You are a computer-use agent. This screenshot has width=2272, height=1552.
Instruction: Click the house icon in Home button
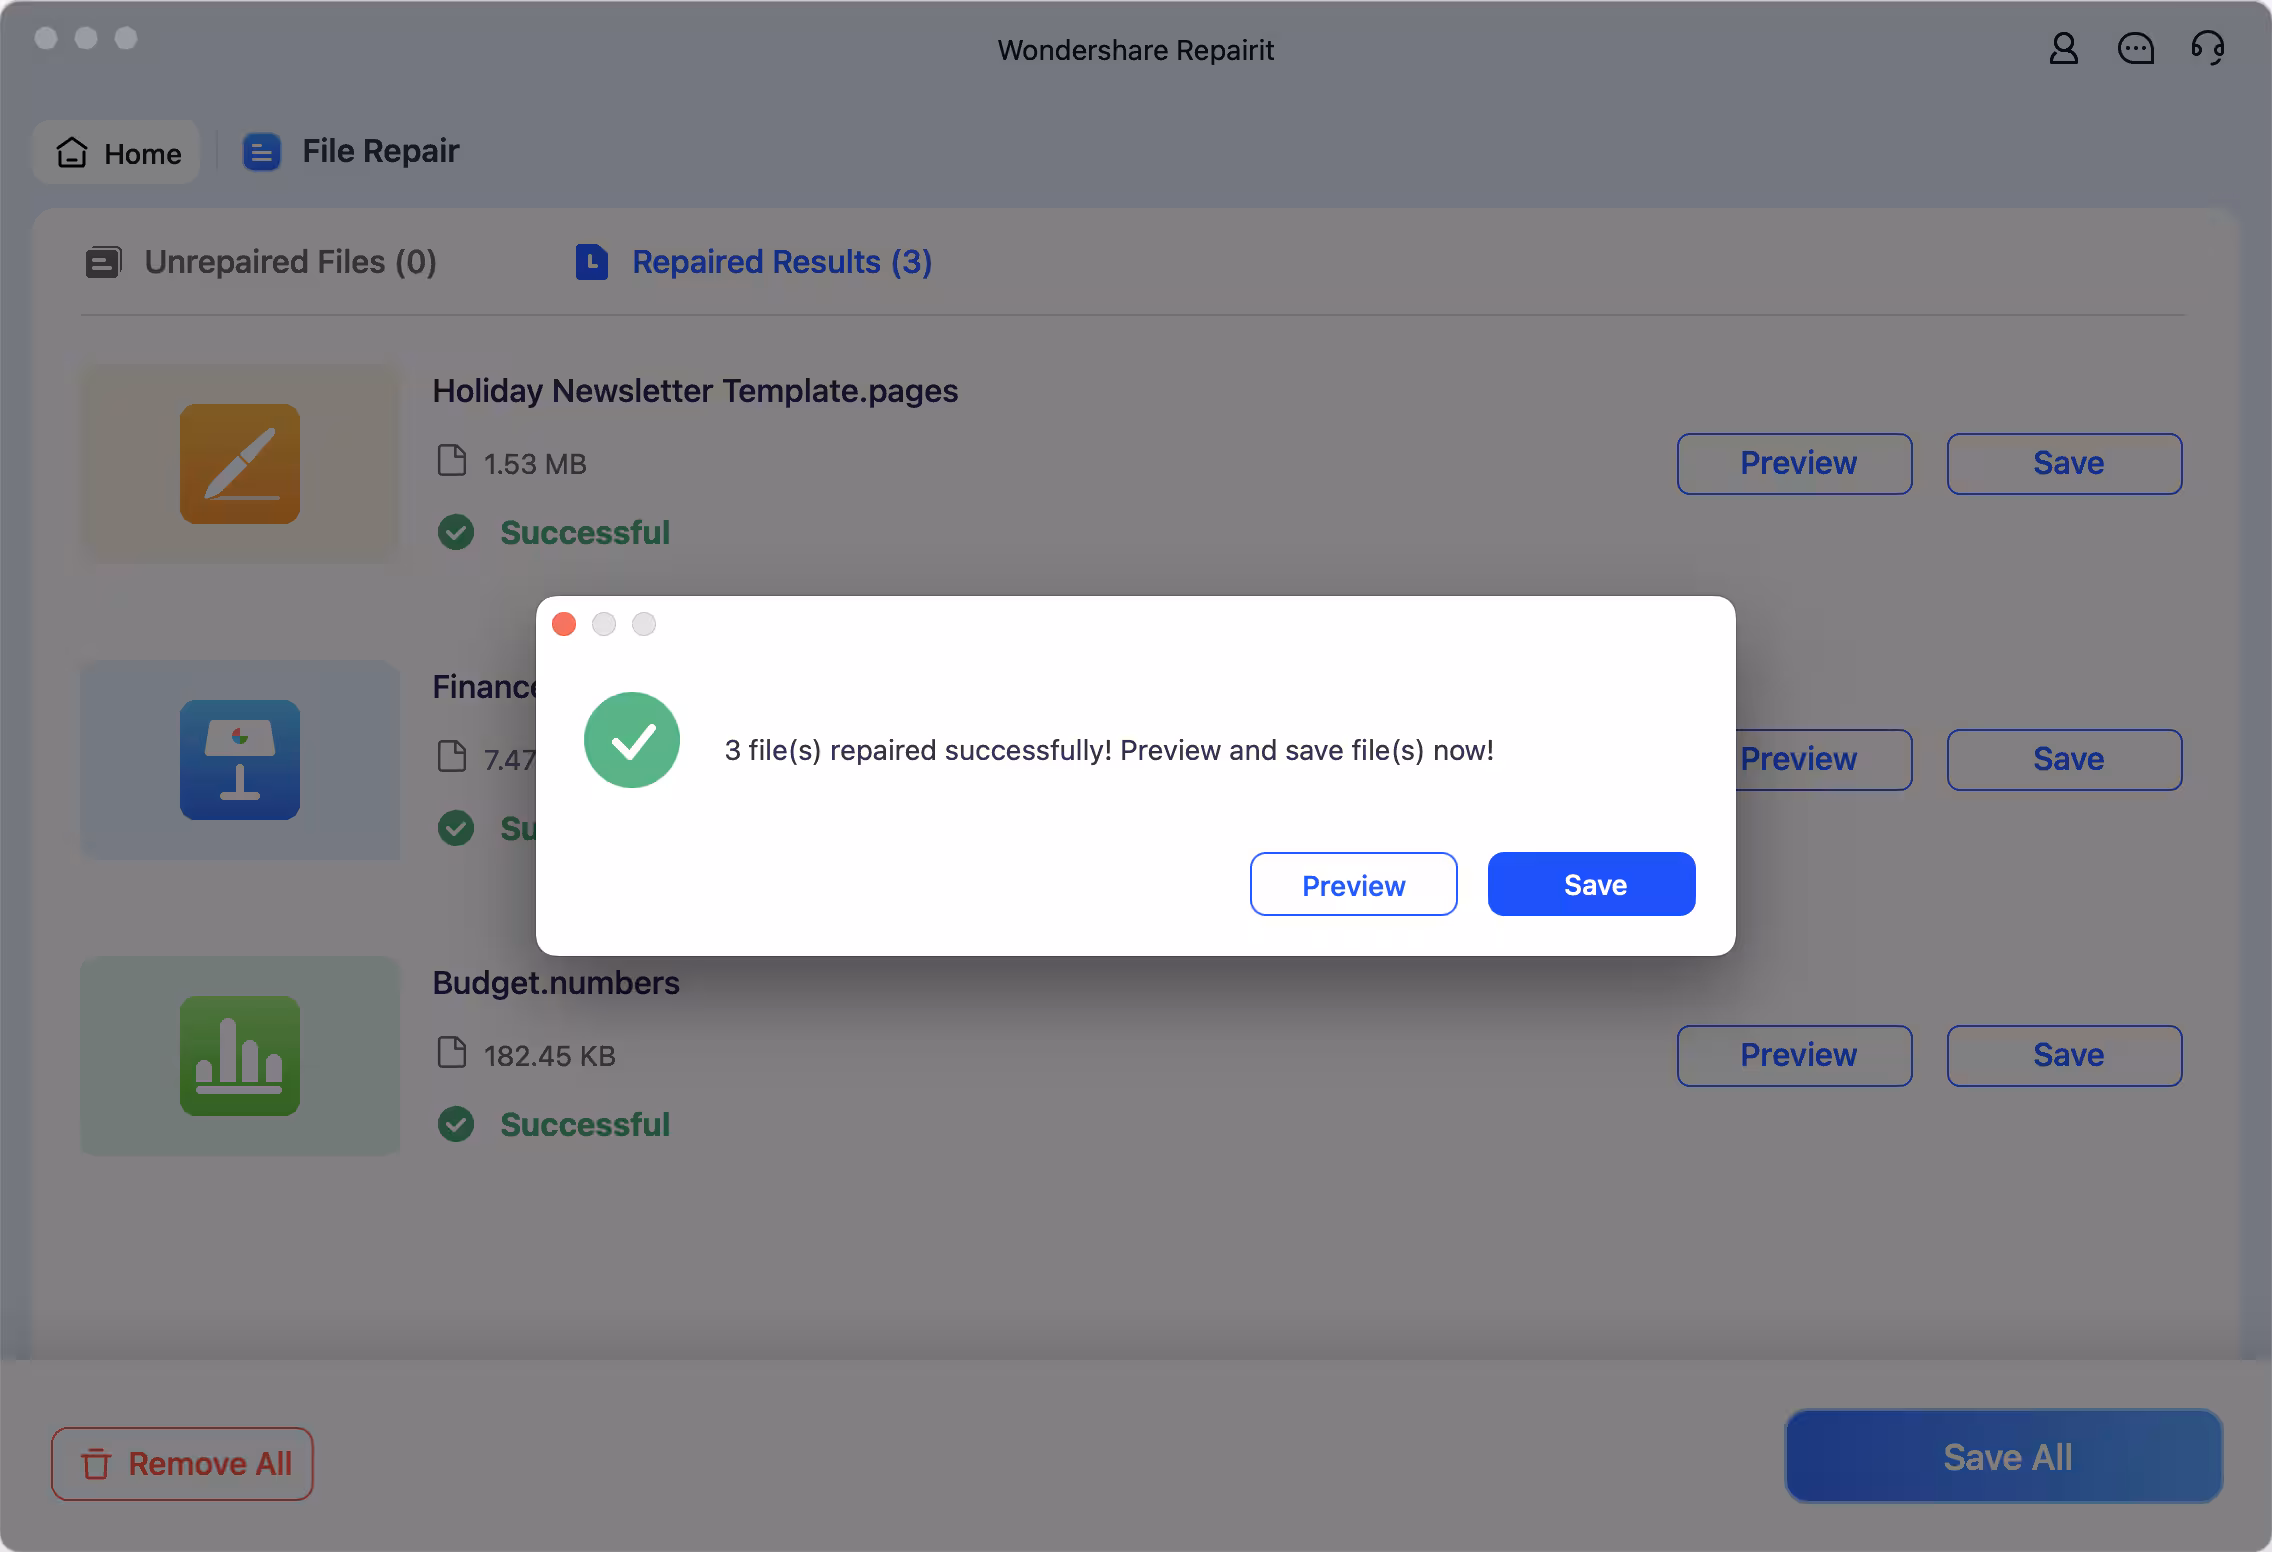click(72, 152)
